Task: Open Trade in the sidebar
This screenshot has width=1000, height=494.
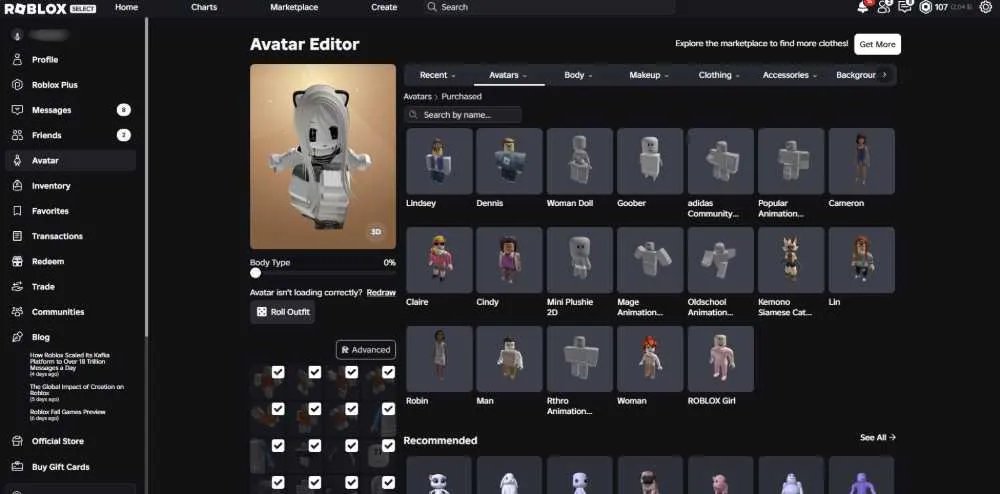Action: (x=70, y=287)
